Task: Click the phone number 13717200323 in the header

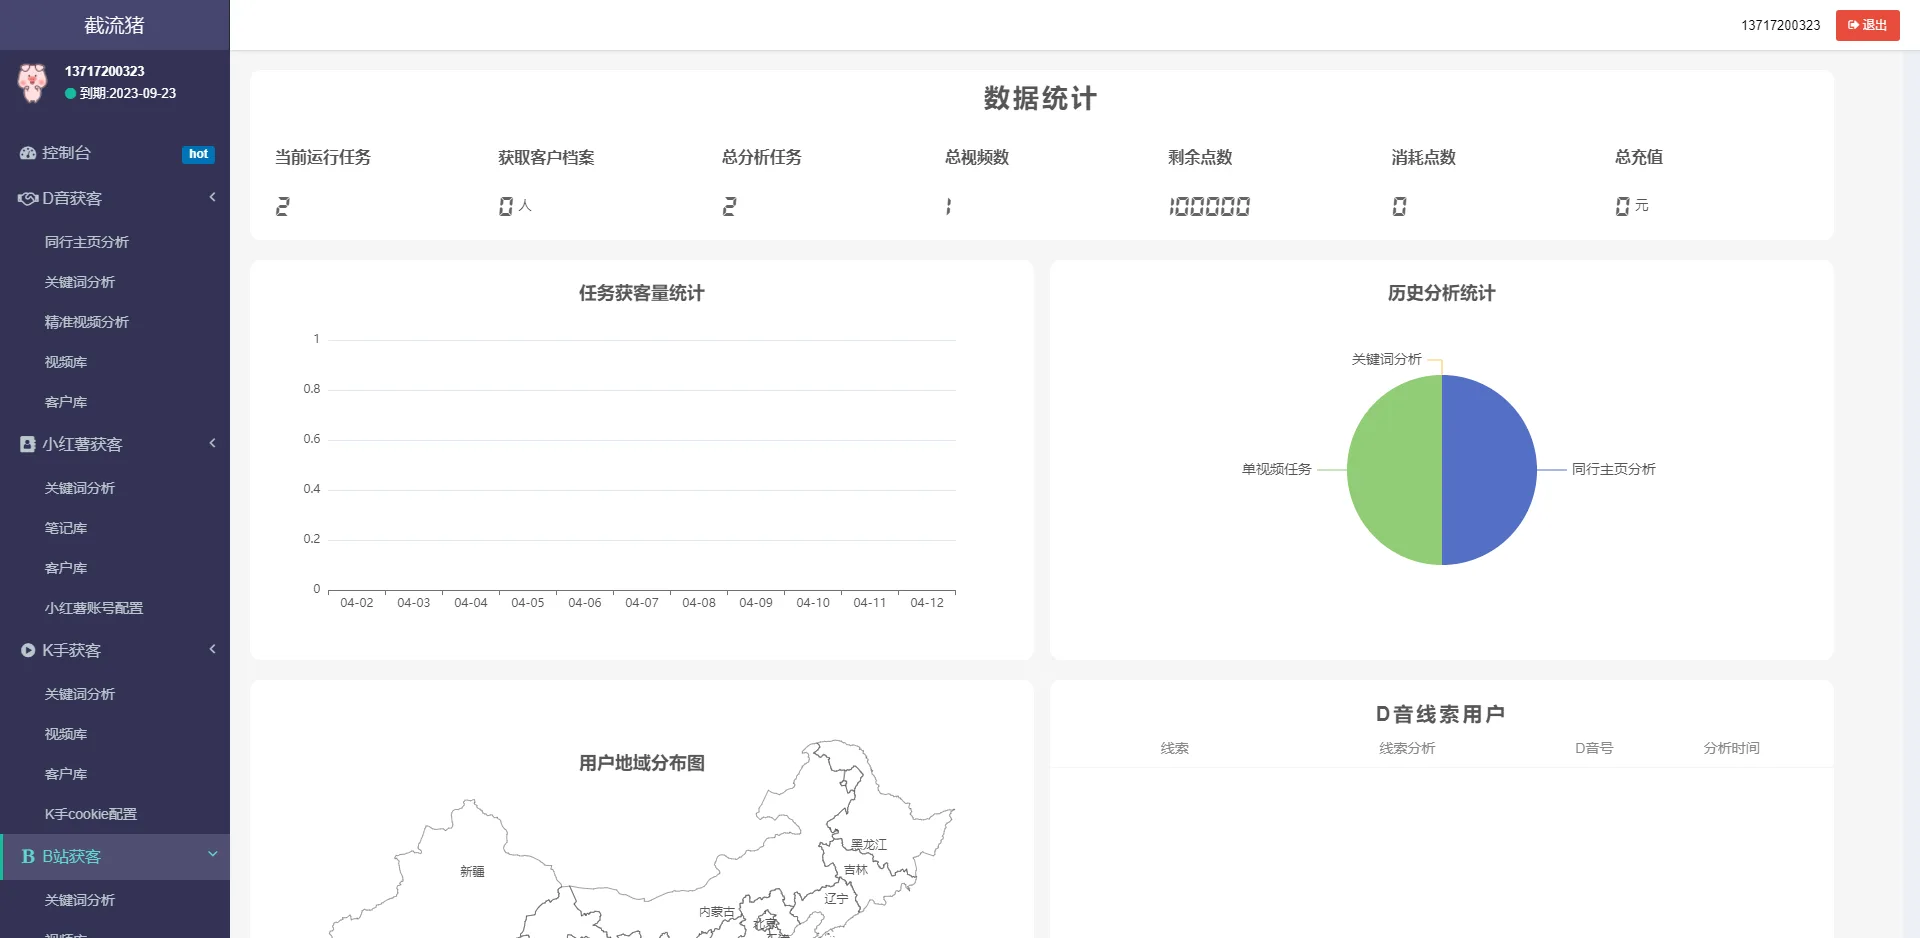Action: 1780,25
